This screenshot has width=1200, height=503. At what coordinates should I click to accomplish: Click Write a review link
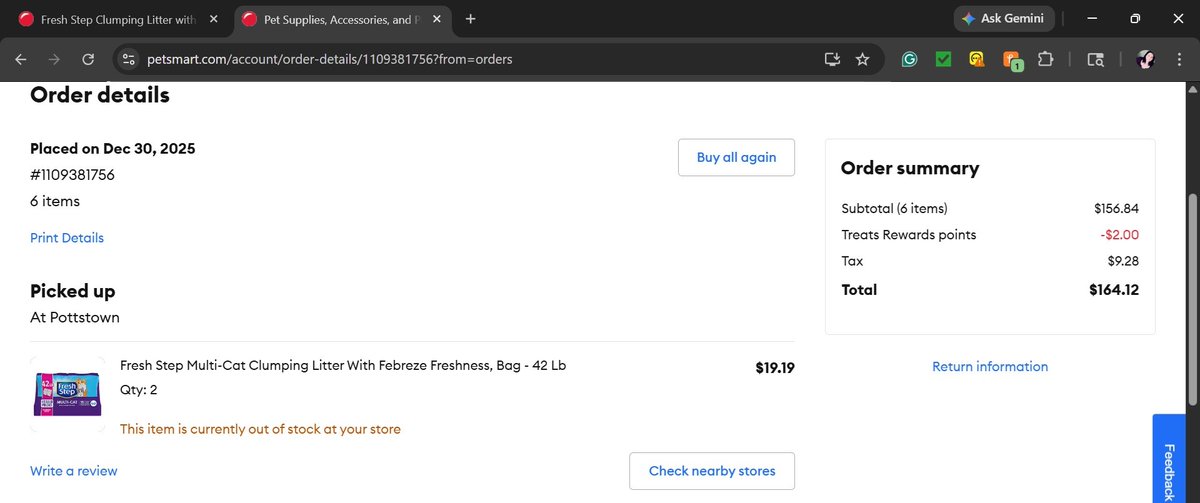pos(74,471)
